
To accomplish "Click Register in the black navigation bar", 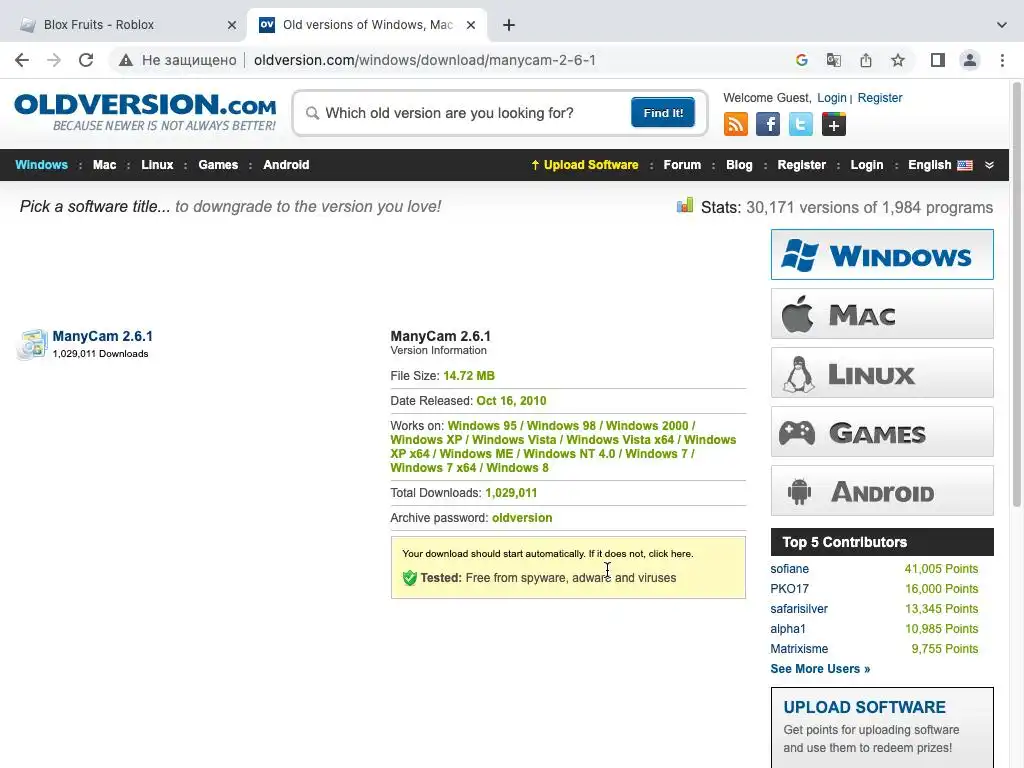I will [801, 165].
